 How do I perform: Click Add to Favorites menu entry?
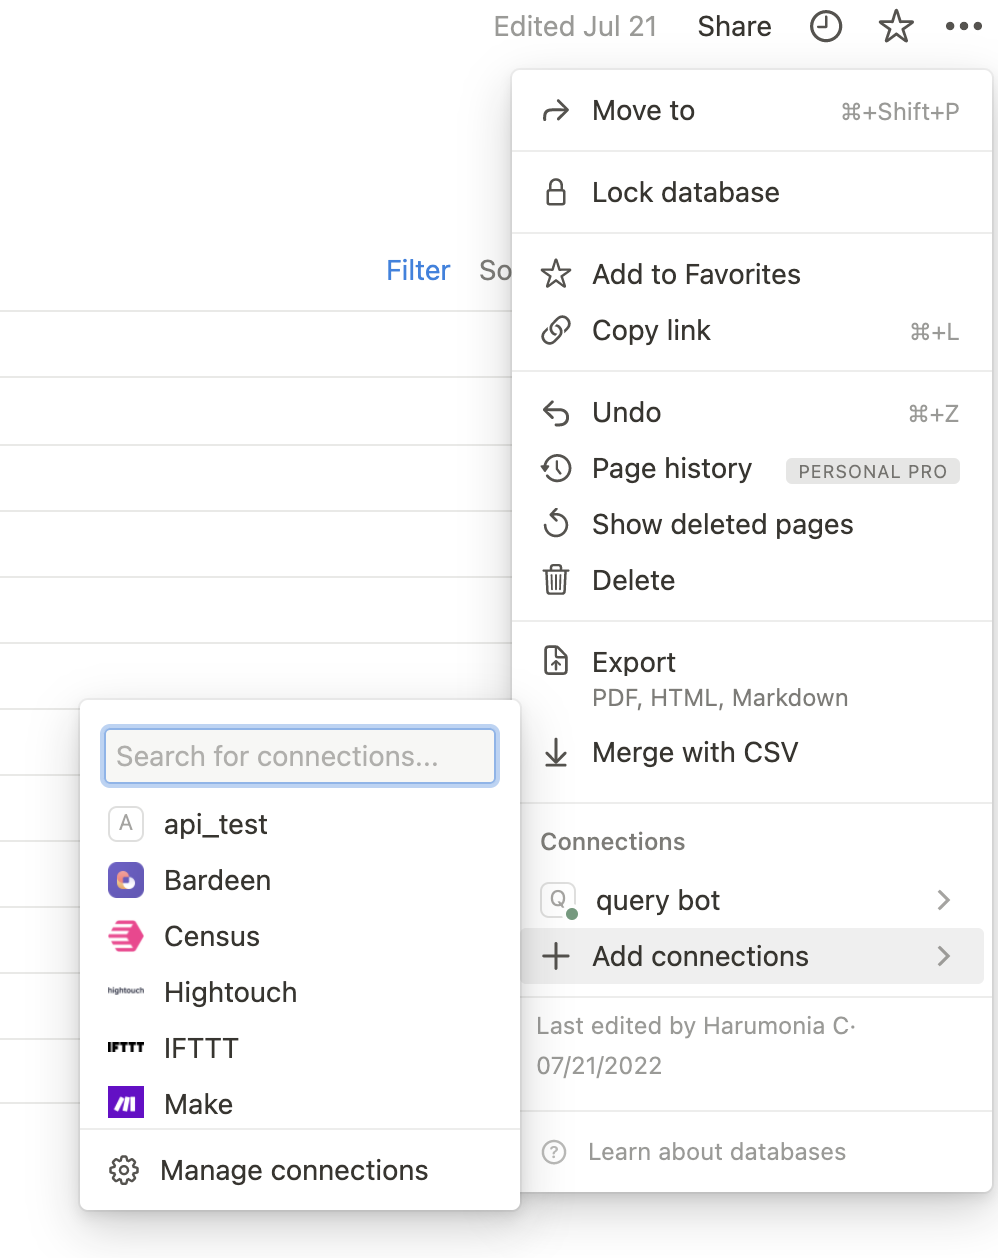click(696, 274)
